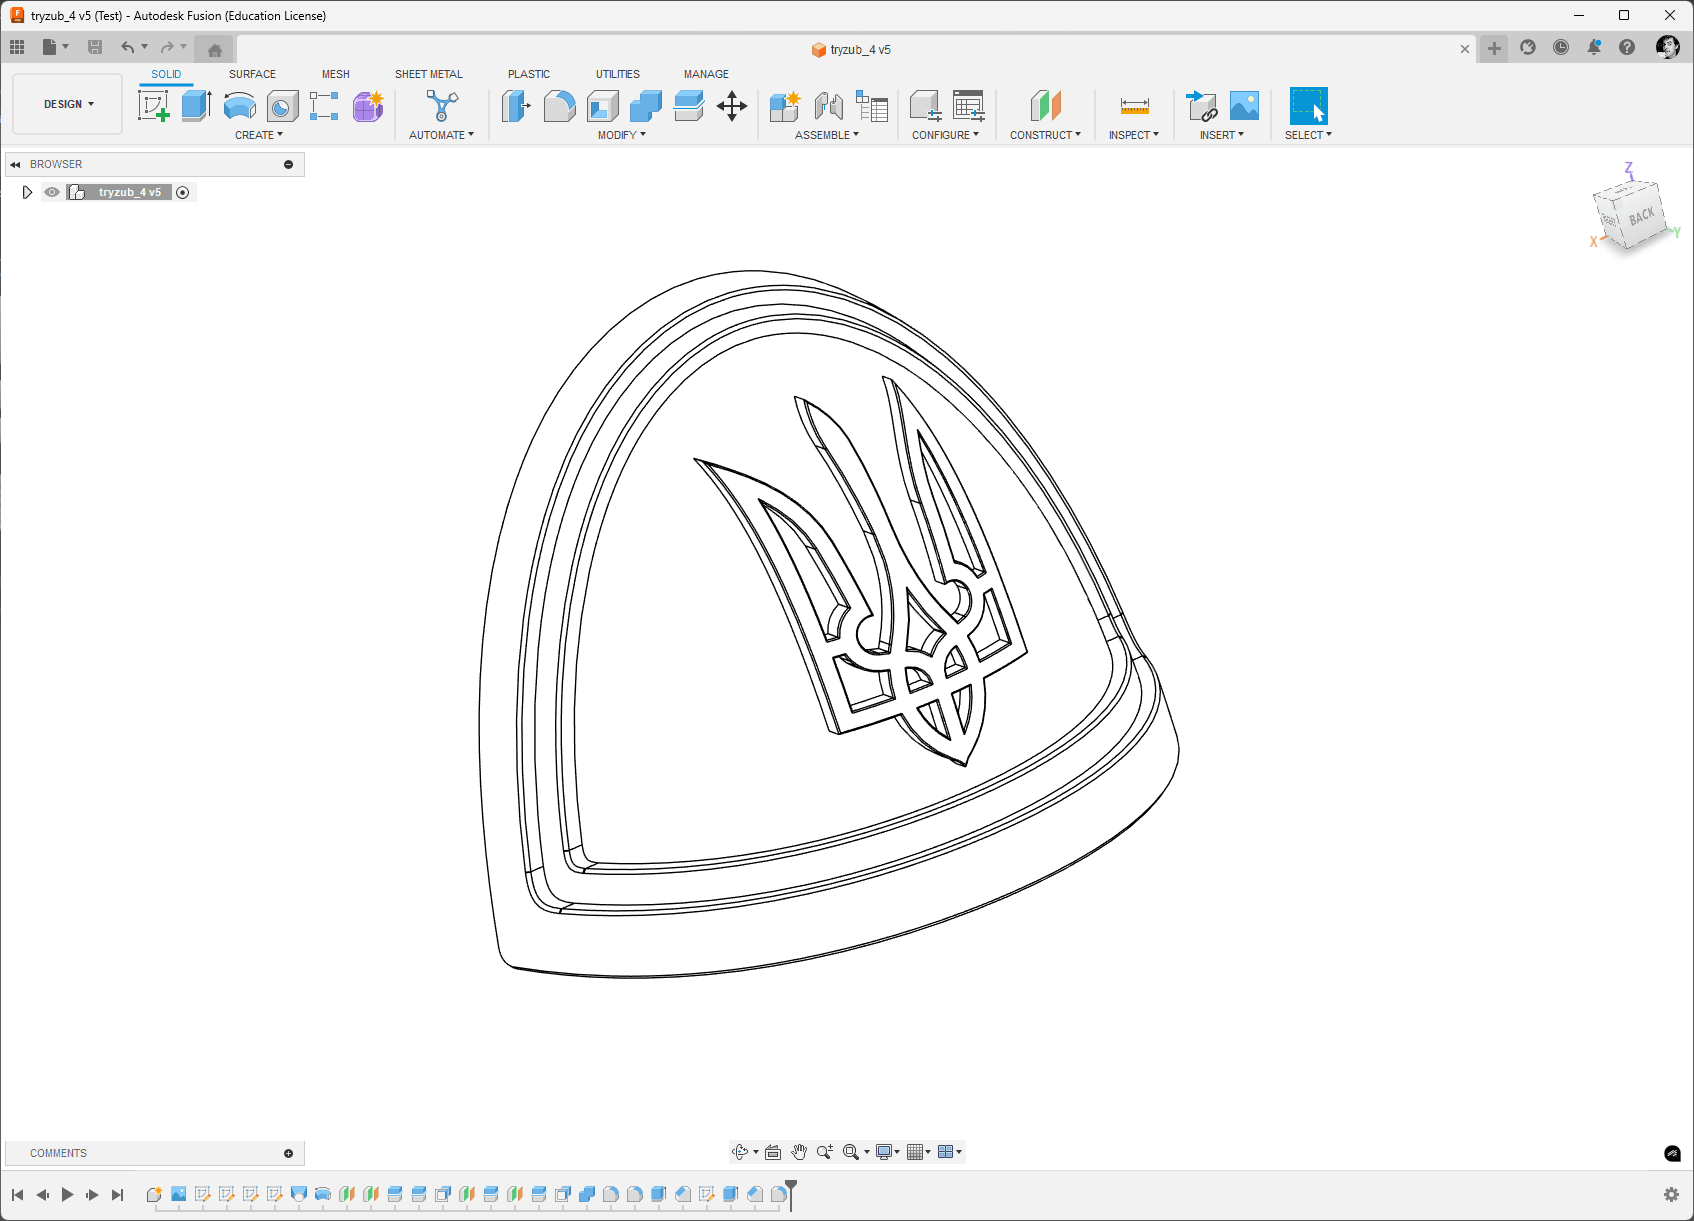Activate the Select tool icon
1694x1221 pixels.
coord(1308,106)
